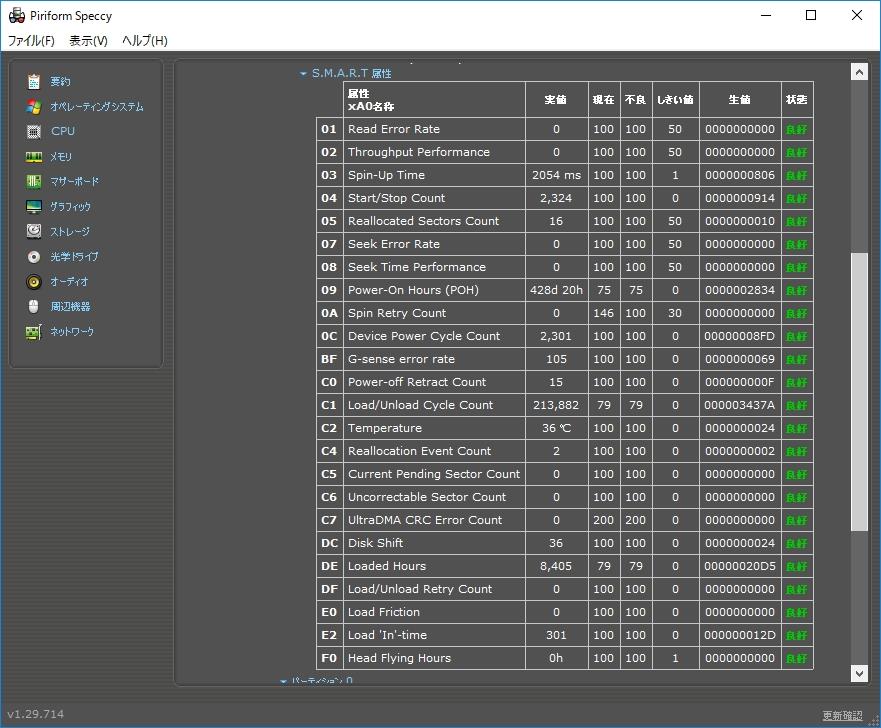Click the Speccy app icon in title bar
This screenshot has width=881, height=728.
[17, 16]
